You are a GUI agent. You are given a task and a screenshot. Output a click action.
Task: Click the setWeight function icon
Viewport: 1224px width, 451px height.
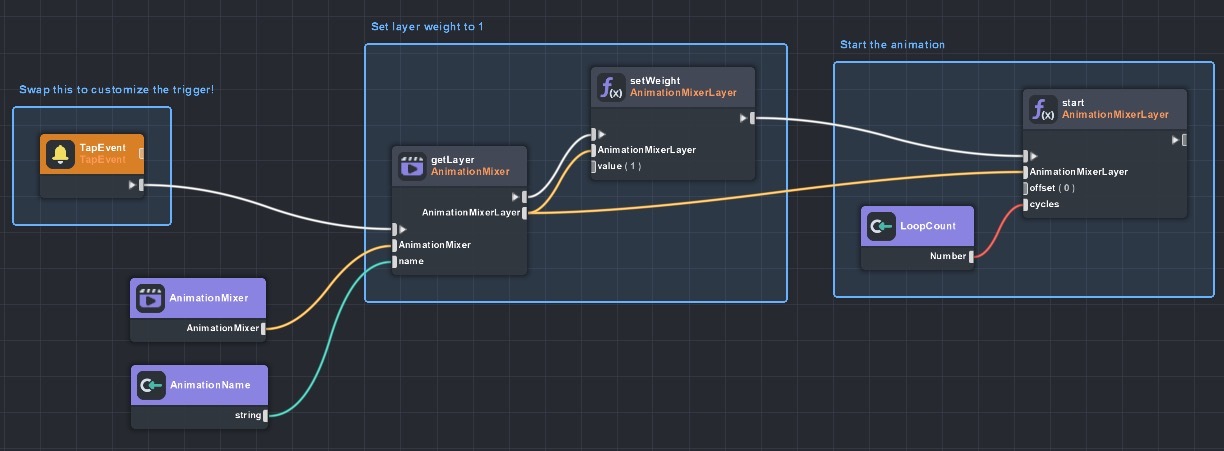point(610,87)
